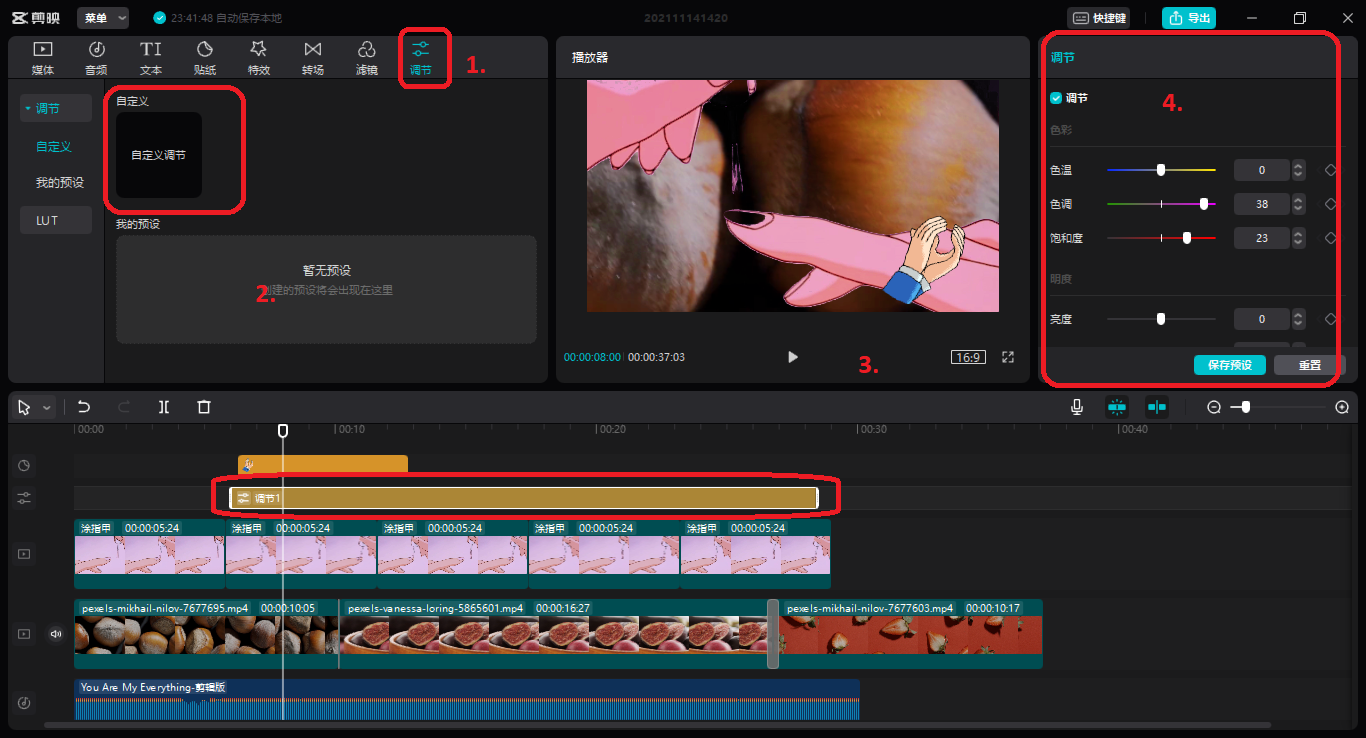Play the video in the player
Viewport: 1366px width, 738px height.
point(793,357)
